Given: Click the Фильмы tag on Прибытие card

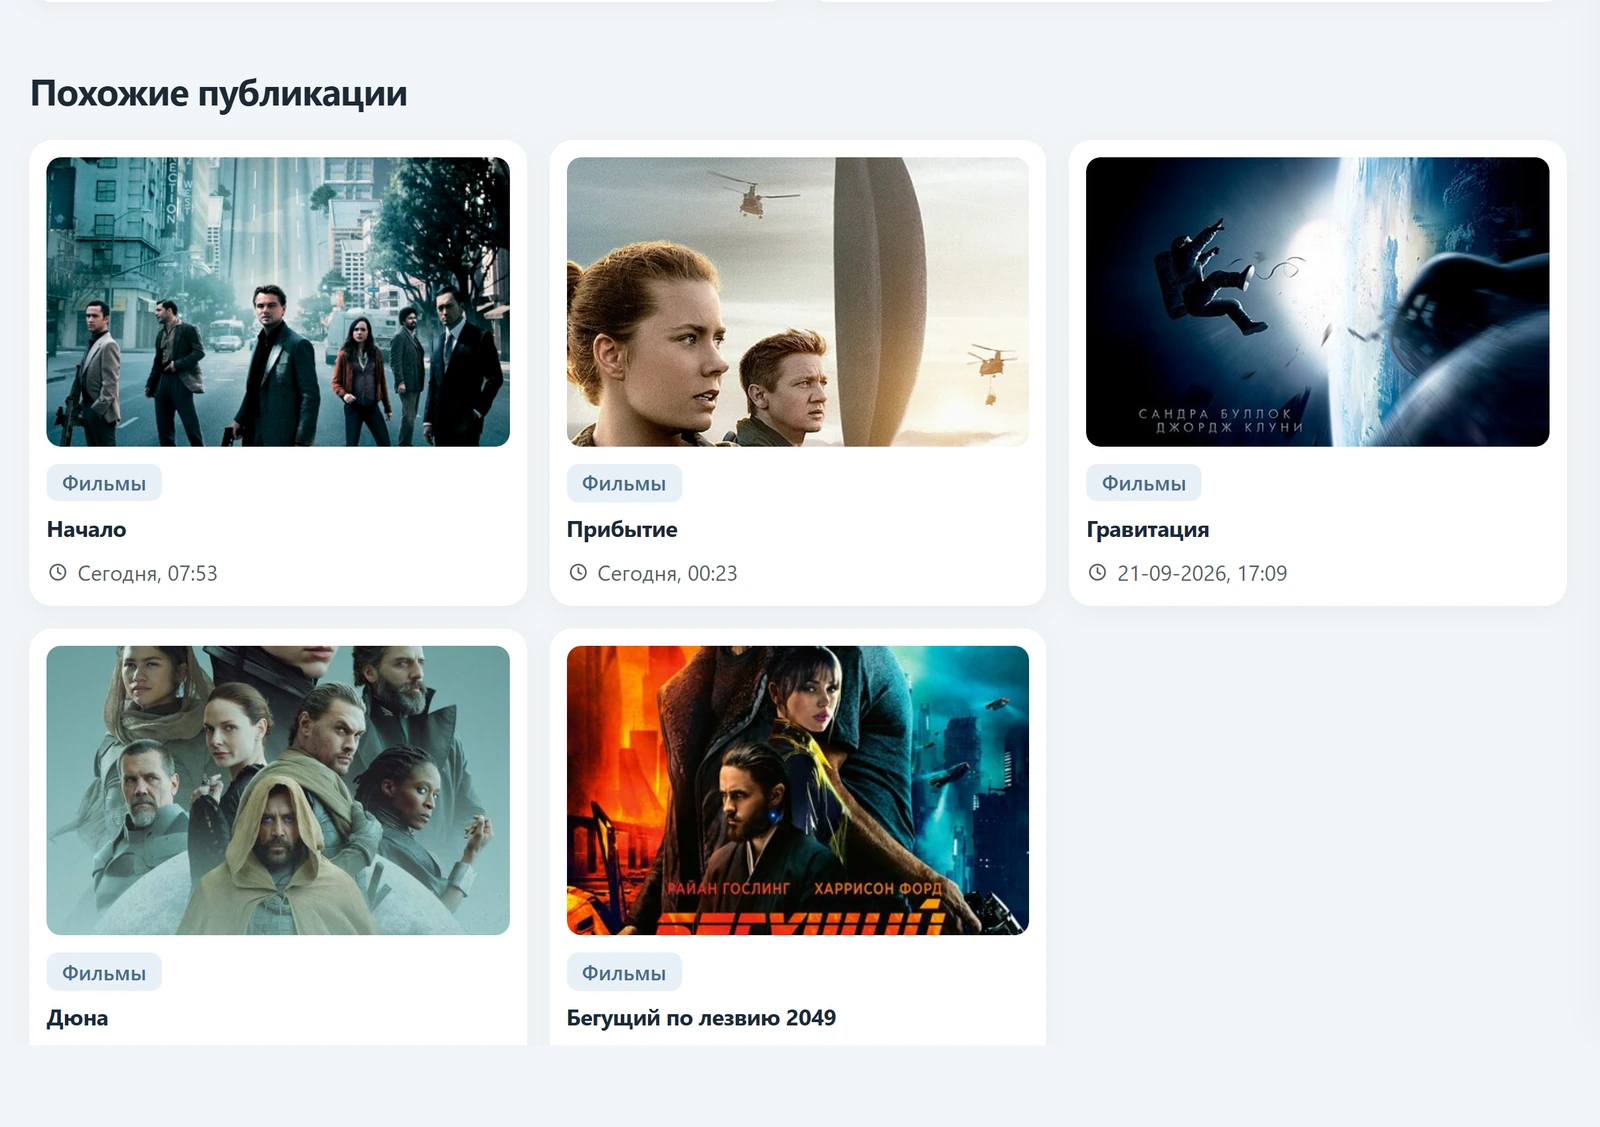Looking at the screenshot, I should click(x=624, y=483).
